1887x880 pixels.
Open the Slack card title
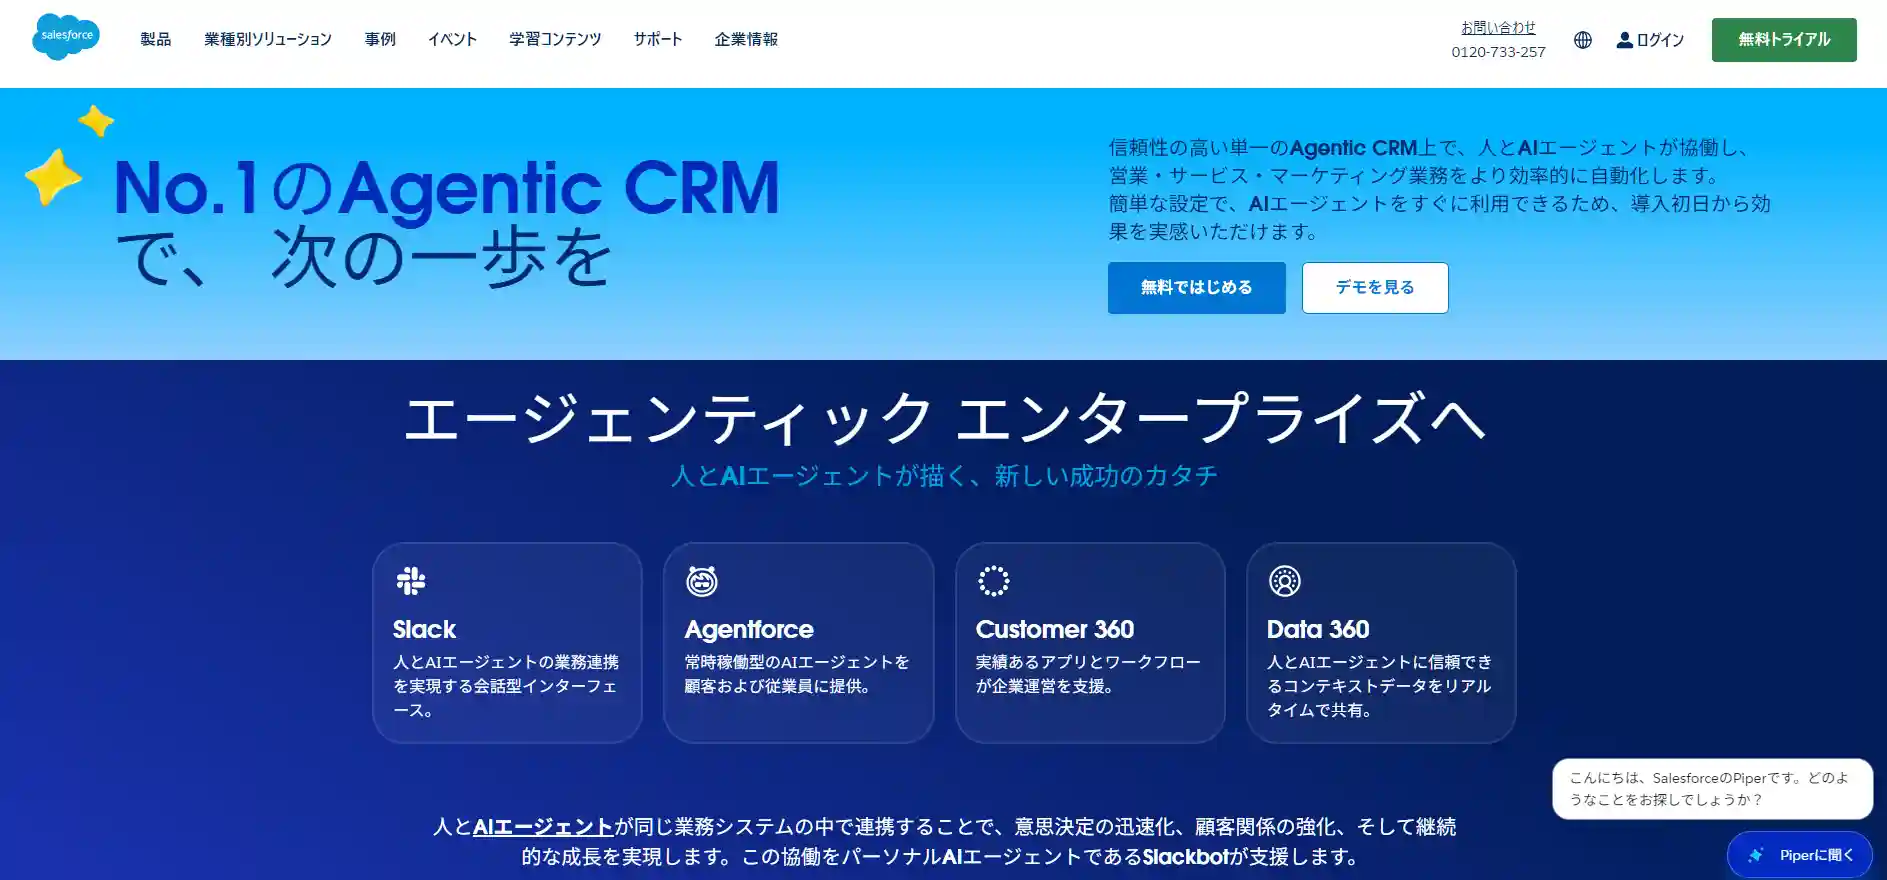(424, 629)
